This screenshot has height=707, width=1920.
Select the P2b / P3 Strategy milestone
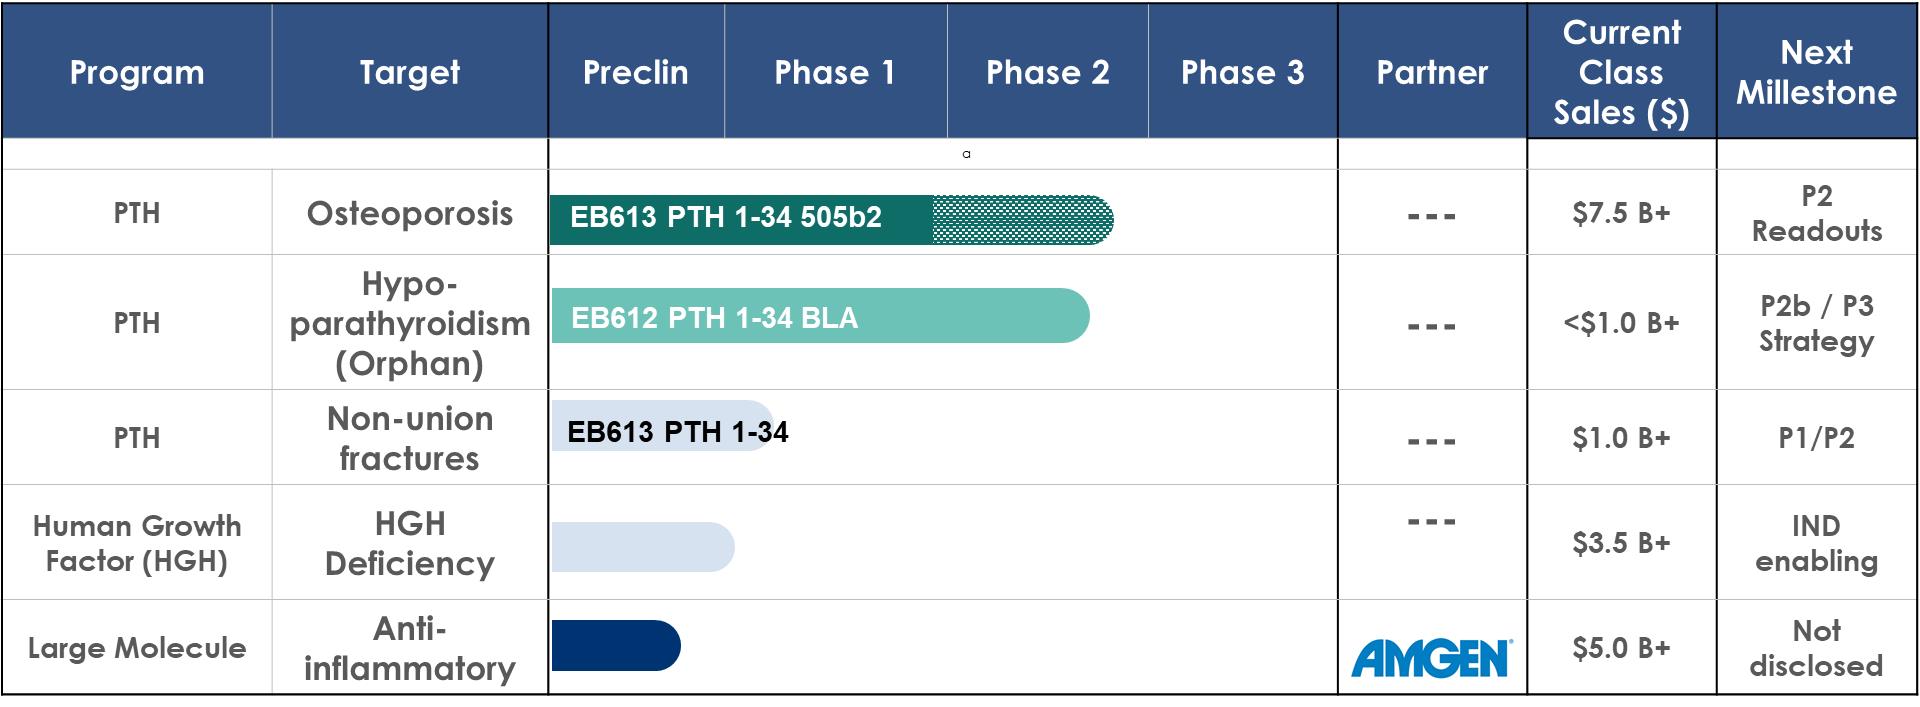(x=1816, y=323)
